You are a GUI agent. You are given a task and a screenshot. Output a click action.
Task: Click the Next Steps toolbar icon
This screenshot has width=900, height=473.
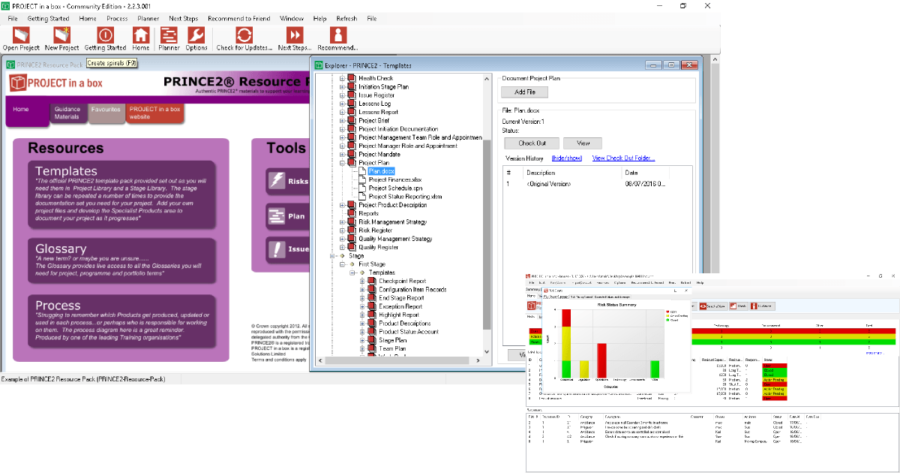pos(294,35)
